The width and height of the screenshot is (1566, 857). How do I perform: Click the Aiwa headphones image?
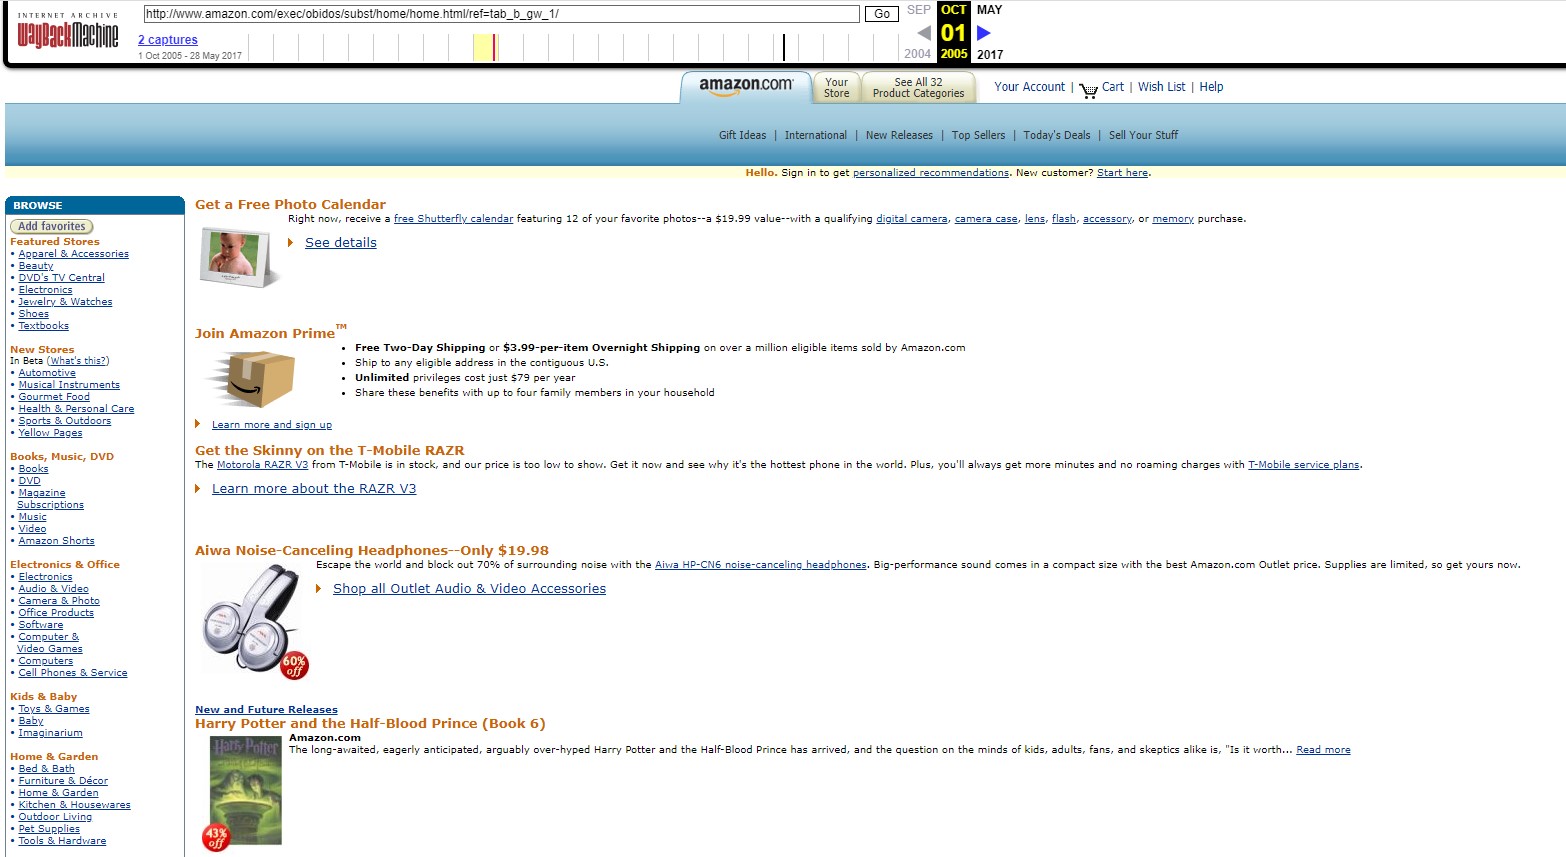click(x=250, y=618)
